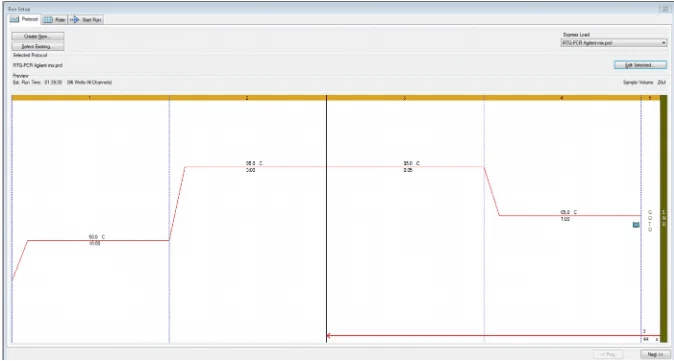The height and width of the screenshot is (361, 674).
Task: Click the olive END bar
Action: [663, 218]
